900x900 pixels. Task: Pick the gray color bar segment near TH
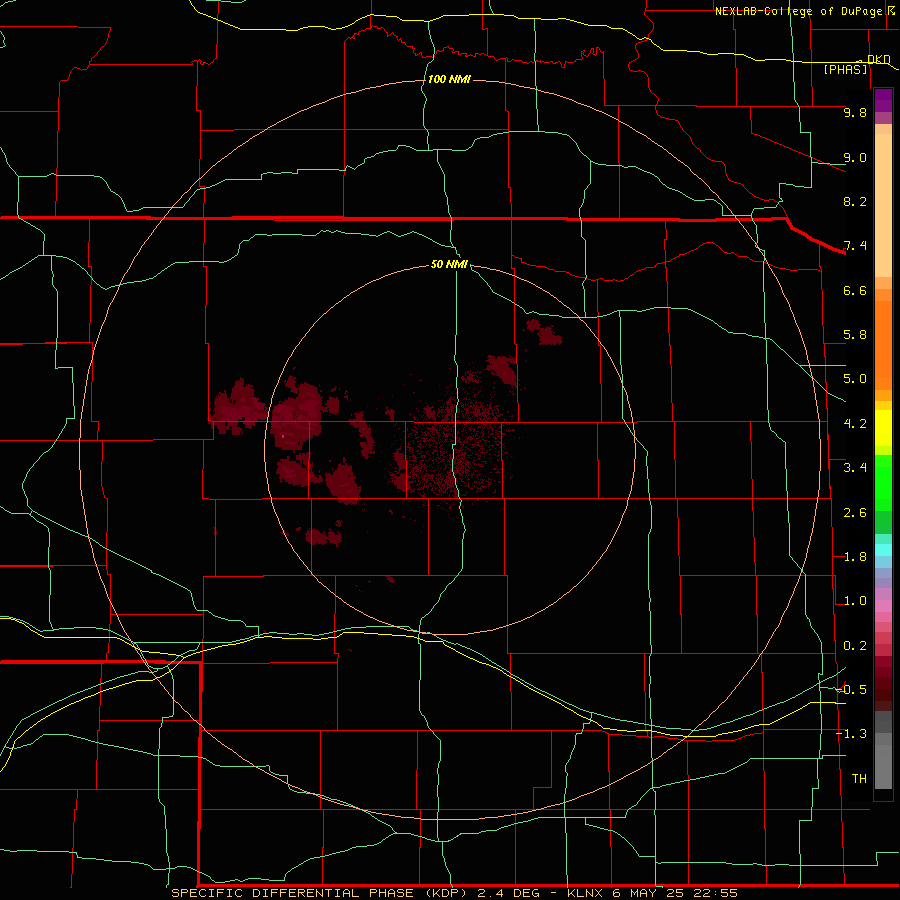pos(883,769)
